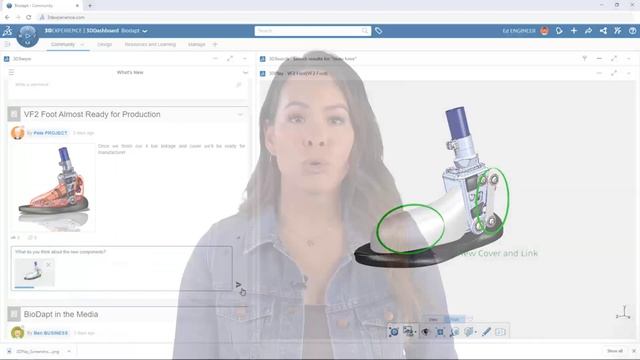Maximize the 3DPlay widget
The width and height of the screenshot is (640, 360).
[x=614, y=73]
